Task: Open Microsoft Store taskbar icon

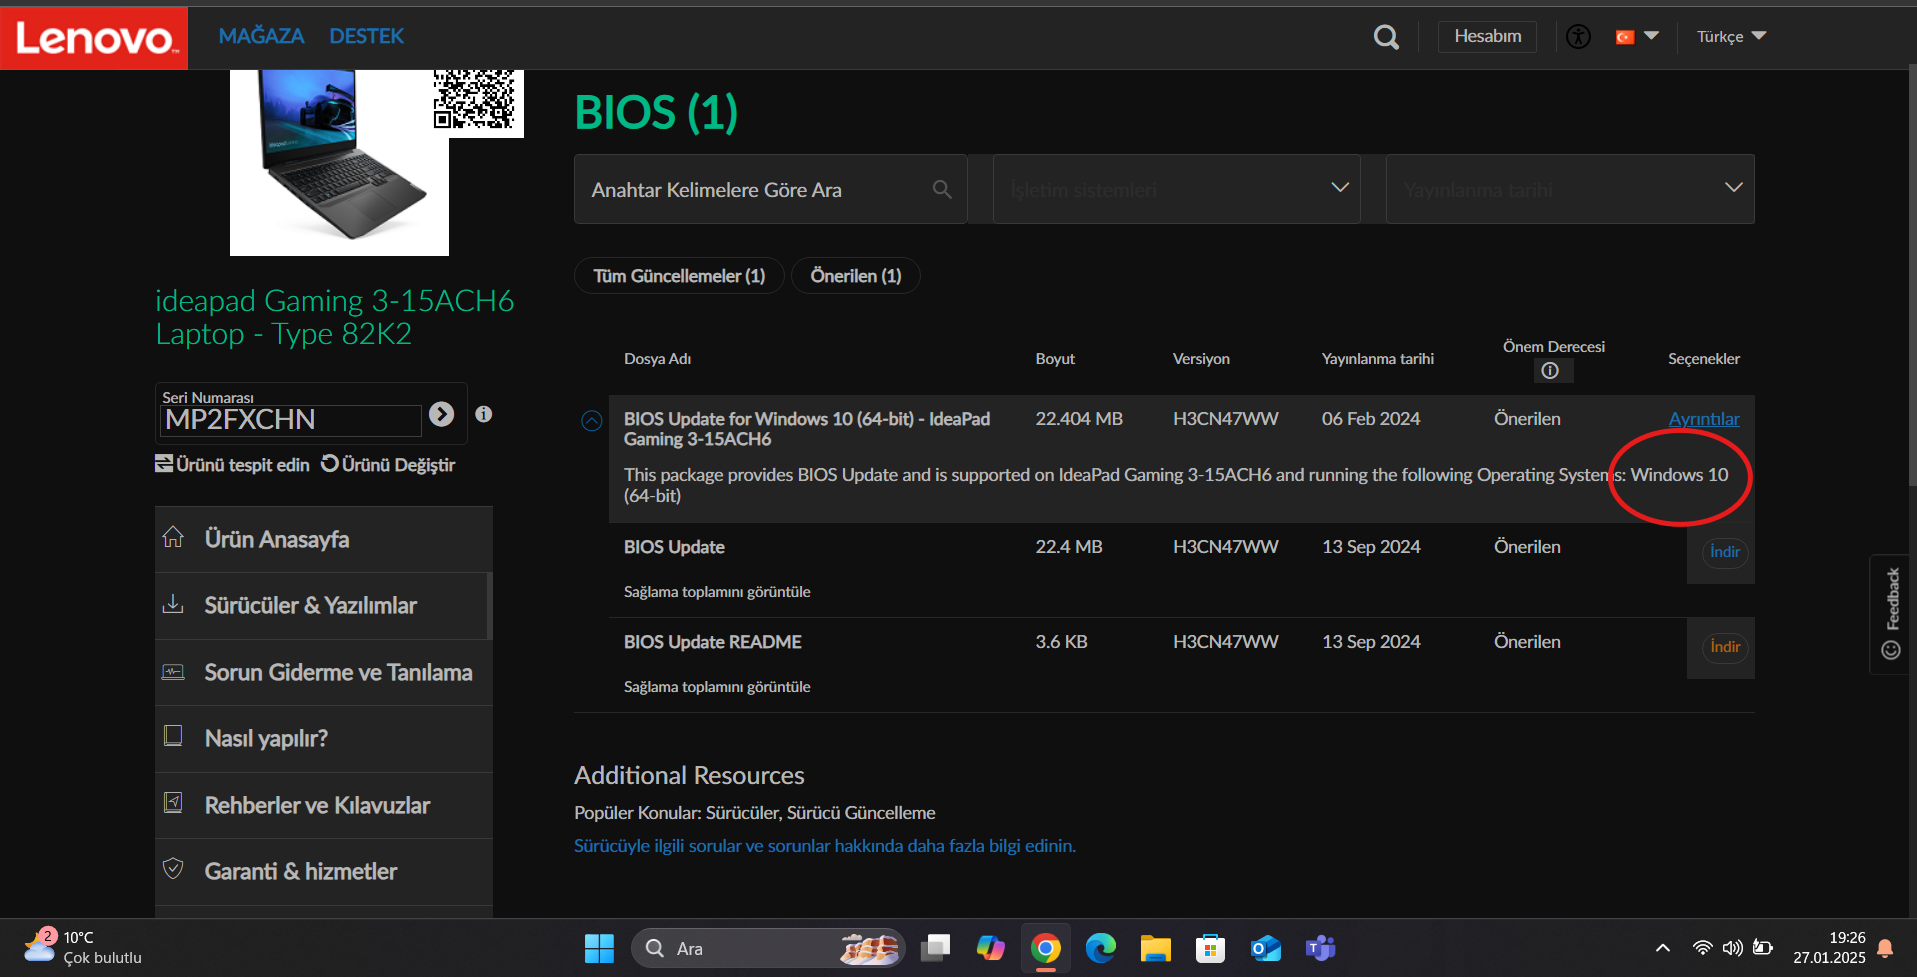Action: point(1210,948)
